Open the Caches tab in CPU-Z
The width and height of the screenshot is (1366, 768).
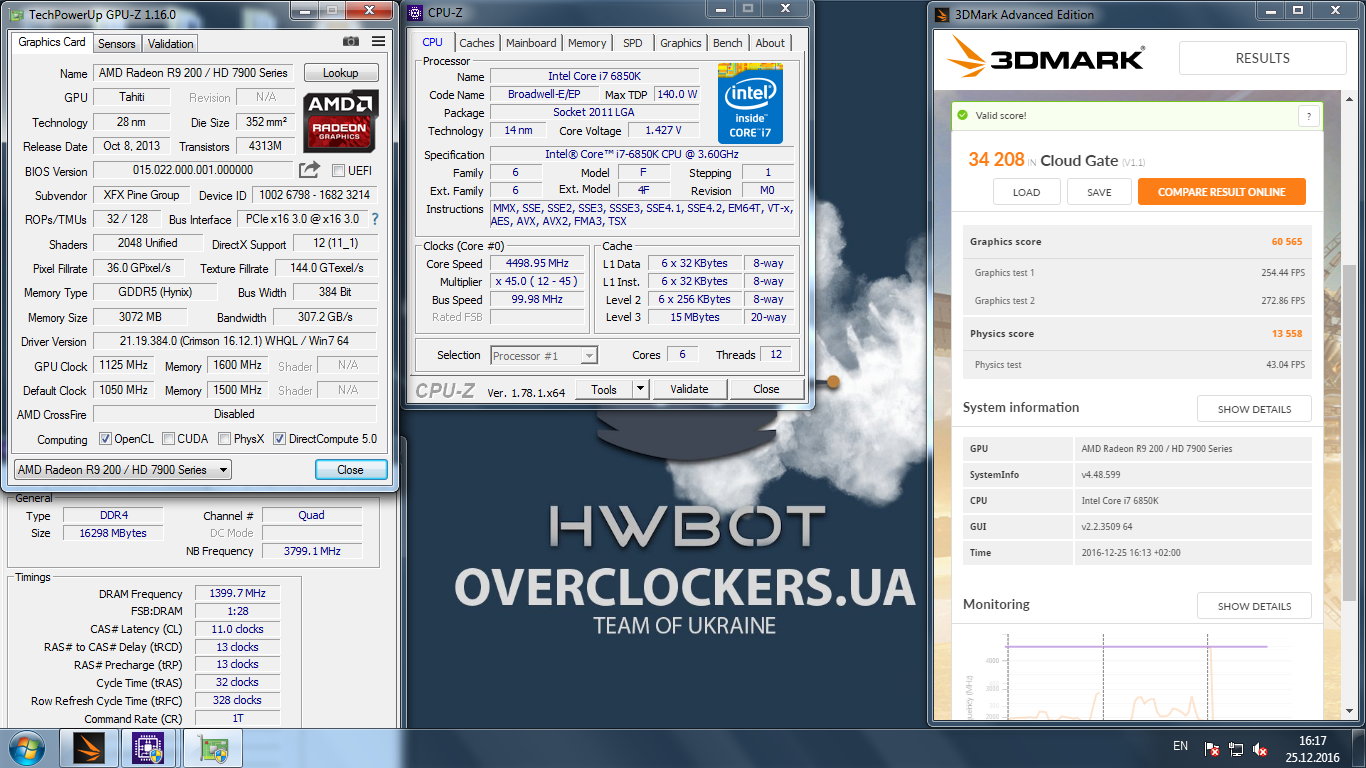point(477,43)
